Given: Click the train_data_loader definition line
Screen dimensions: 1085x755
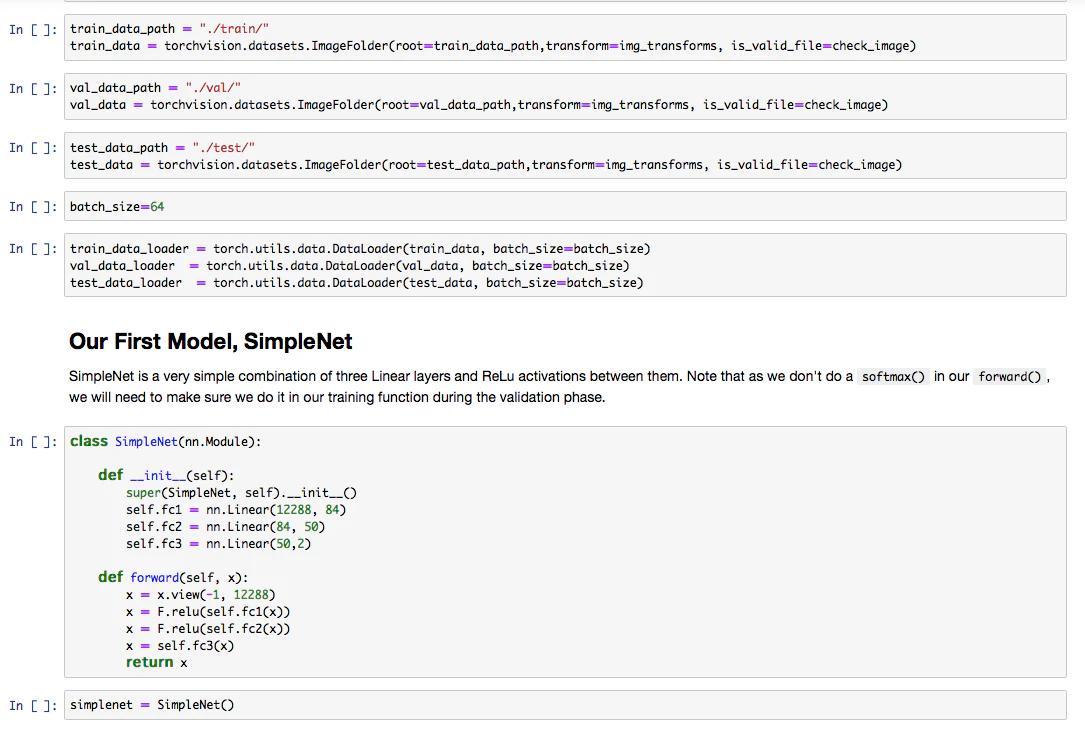Looking at the screenshot, I should click(360, 248).
